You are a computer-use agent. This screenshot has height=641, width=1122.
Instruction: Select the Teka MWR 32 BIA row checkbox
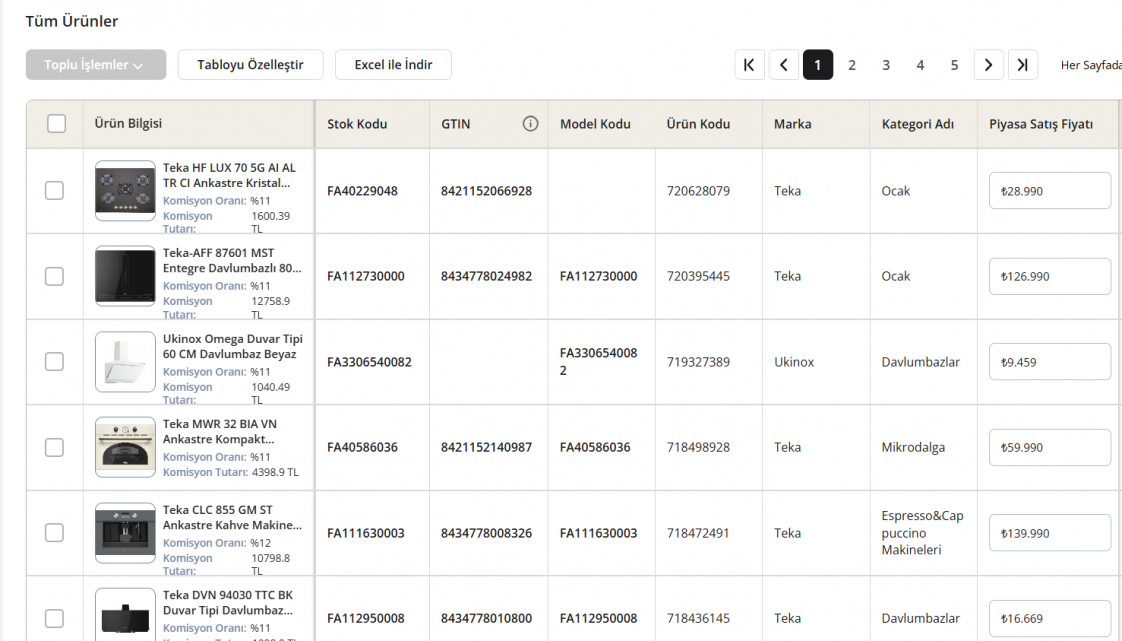(x=55, y=447)
